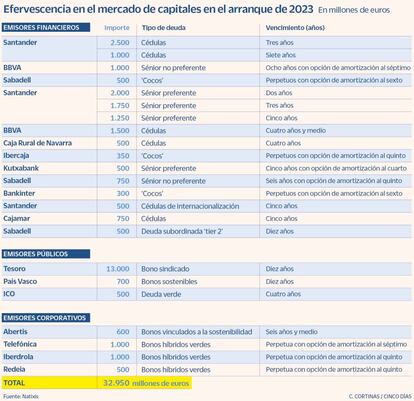Select the 'Redeia' issuer name

click(x=14, y=369)
